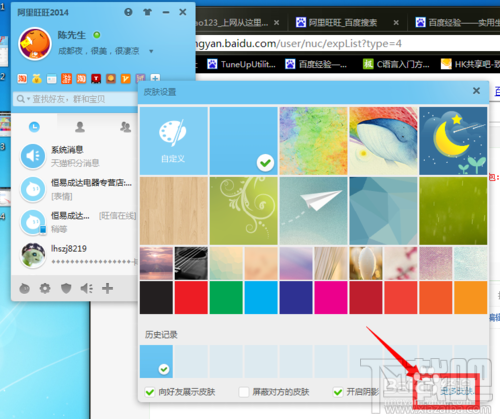Open the orange Taobao 淘 app icon
The image size is (500, 419).
click(x=81, y=79)
